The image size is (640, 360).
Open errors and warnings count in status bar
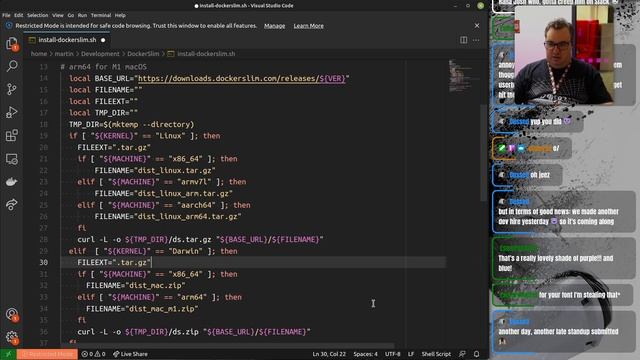click(93, 354)
